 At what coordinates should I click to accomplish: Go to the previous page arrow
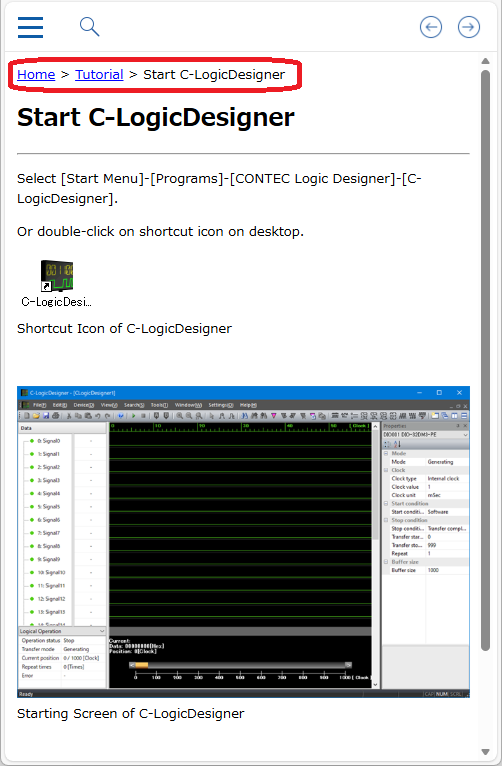click(431, 27)
